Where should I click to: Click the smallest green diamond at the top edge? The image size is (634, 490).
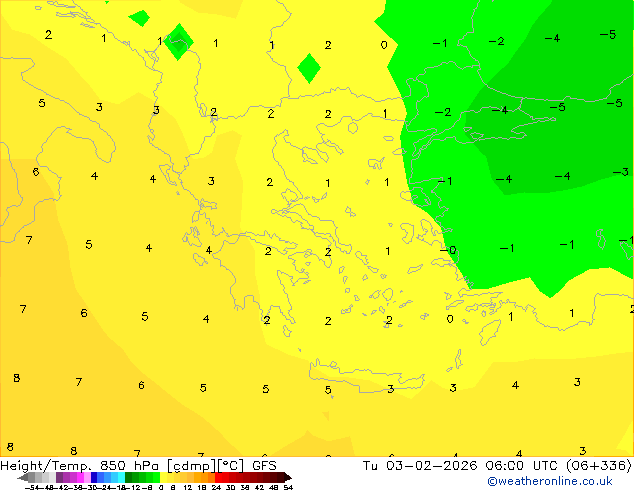[x=140, y=17]
